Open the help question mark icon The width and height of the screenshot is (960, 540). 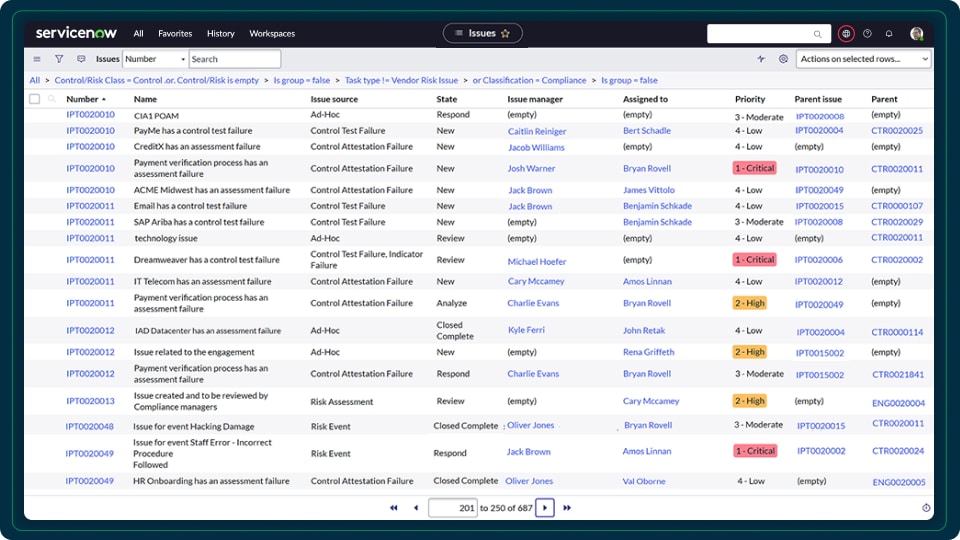pyautogui.click(x=867, y=33)
